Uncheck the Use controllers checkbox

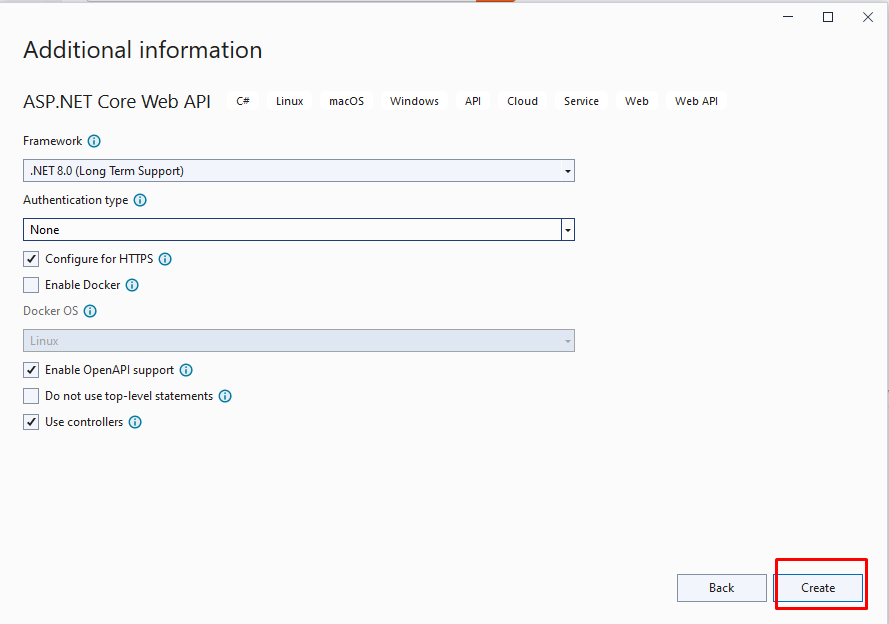[31, 422]
